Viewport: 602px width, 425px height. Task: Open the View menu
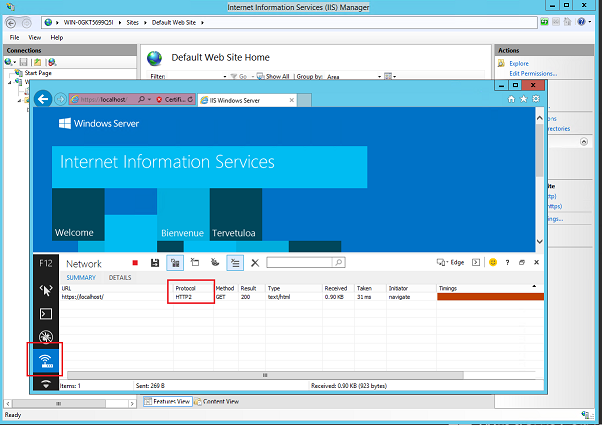34,37
